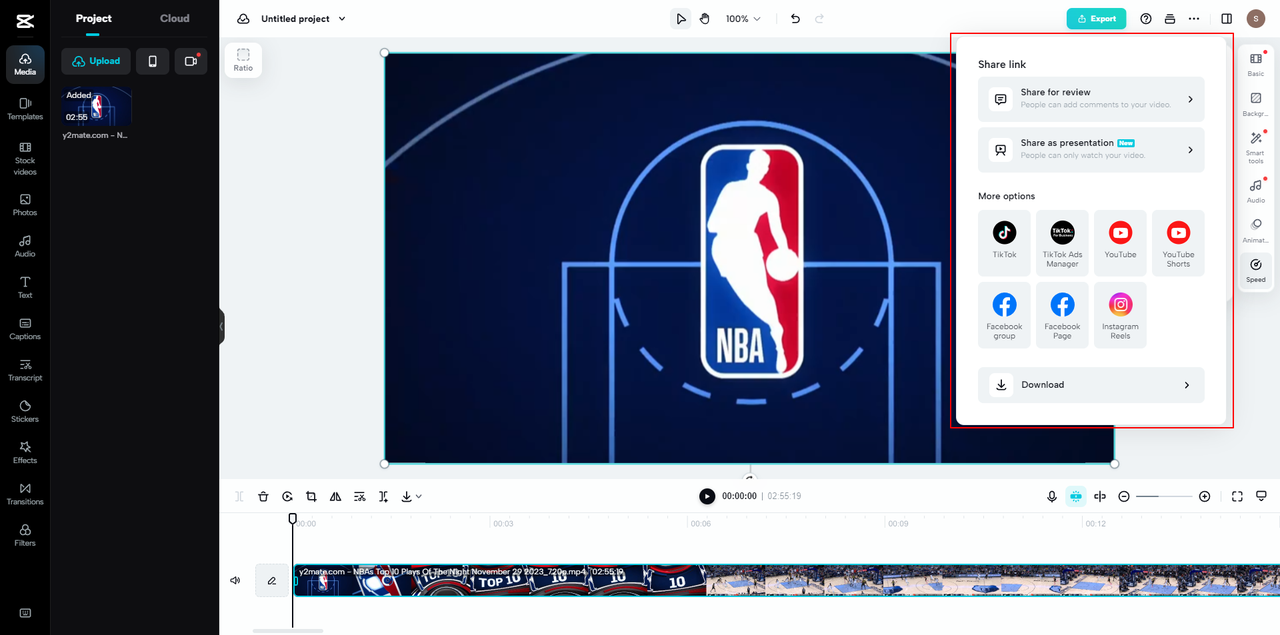
Task: Open the user profile avatar
Action: pyautogui.click(x=1256, y=19)
